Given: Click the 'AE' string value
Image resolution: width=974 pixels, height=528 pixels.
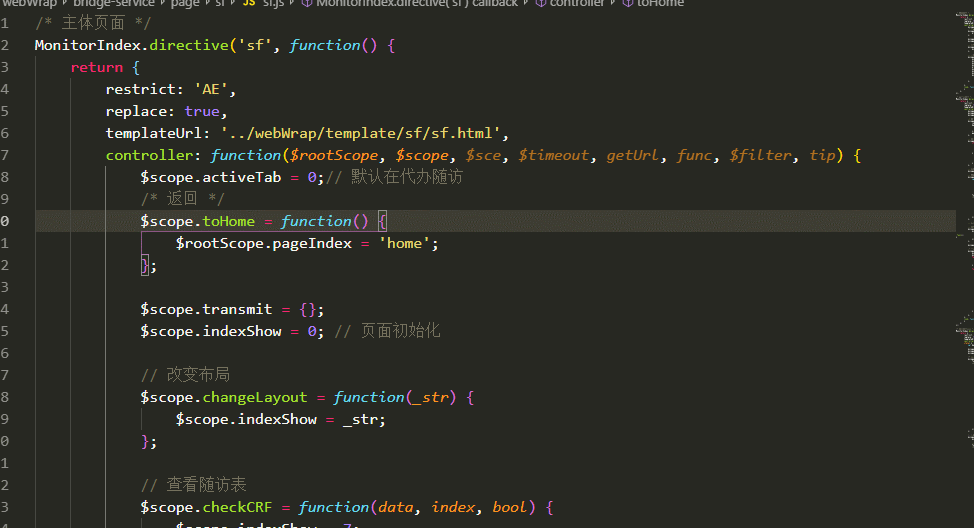Looking at the screenshot, I should tap(211, 89).
